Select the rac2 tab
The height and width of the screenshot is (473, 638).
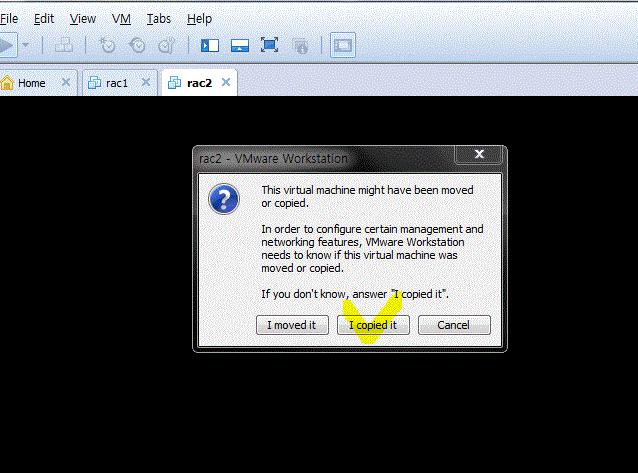199,83
